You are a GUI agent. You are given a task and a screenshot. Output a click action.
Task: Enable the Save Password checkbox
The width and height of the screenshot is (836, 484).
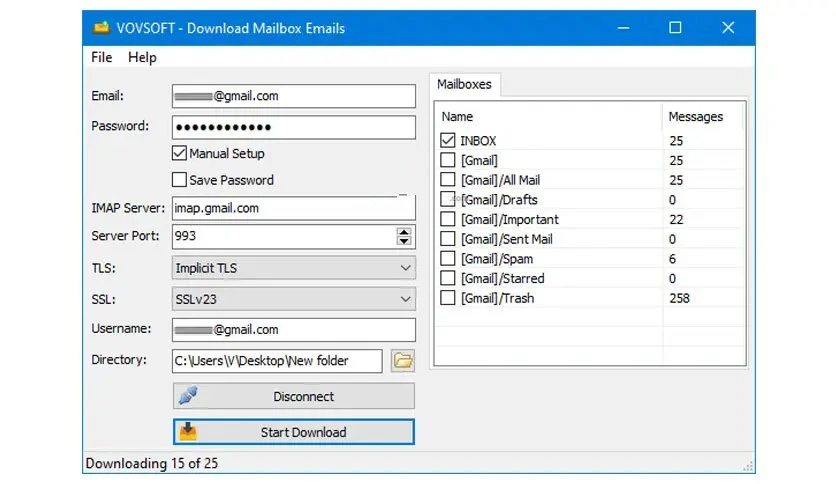tap(179, 180)
